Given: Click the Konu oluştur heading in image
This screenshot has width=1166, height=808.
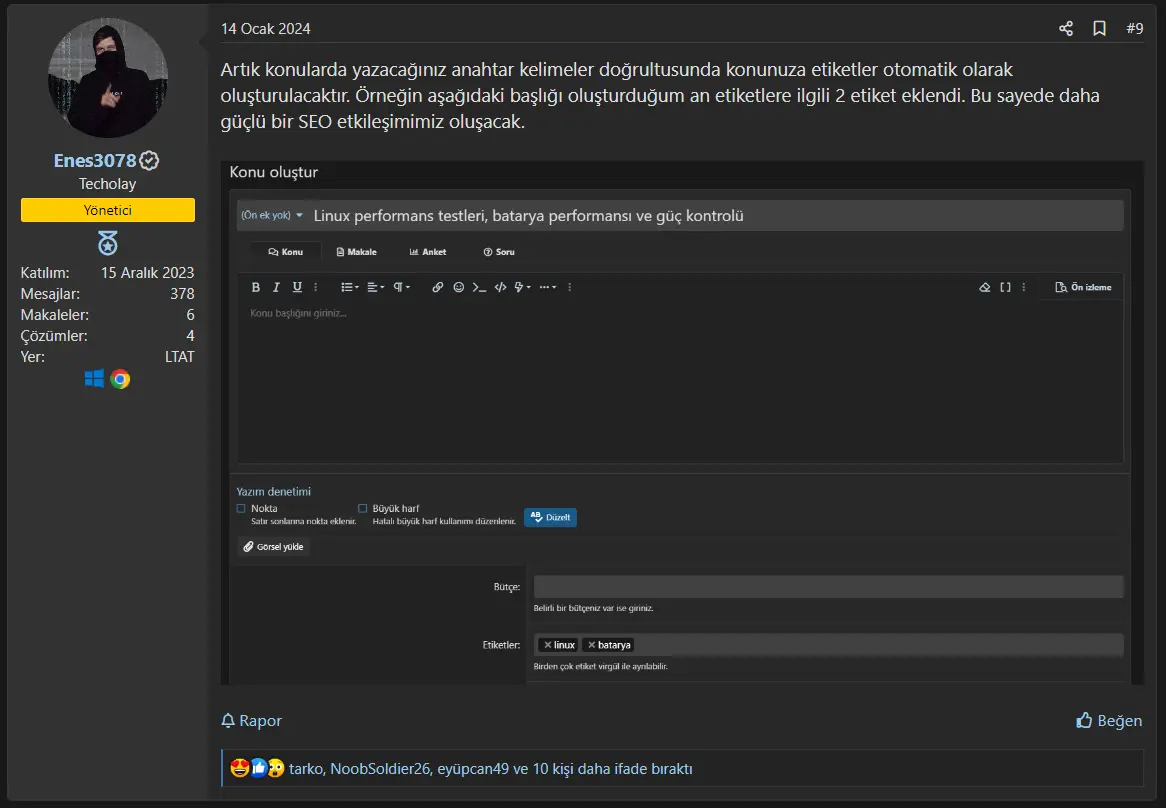Looking at the screenshot, I should [x=274, y=172].
